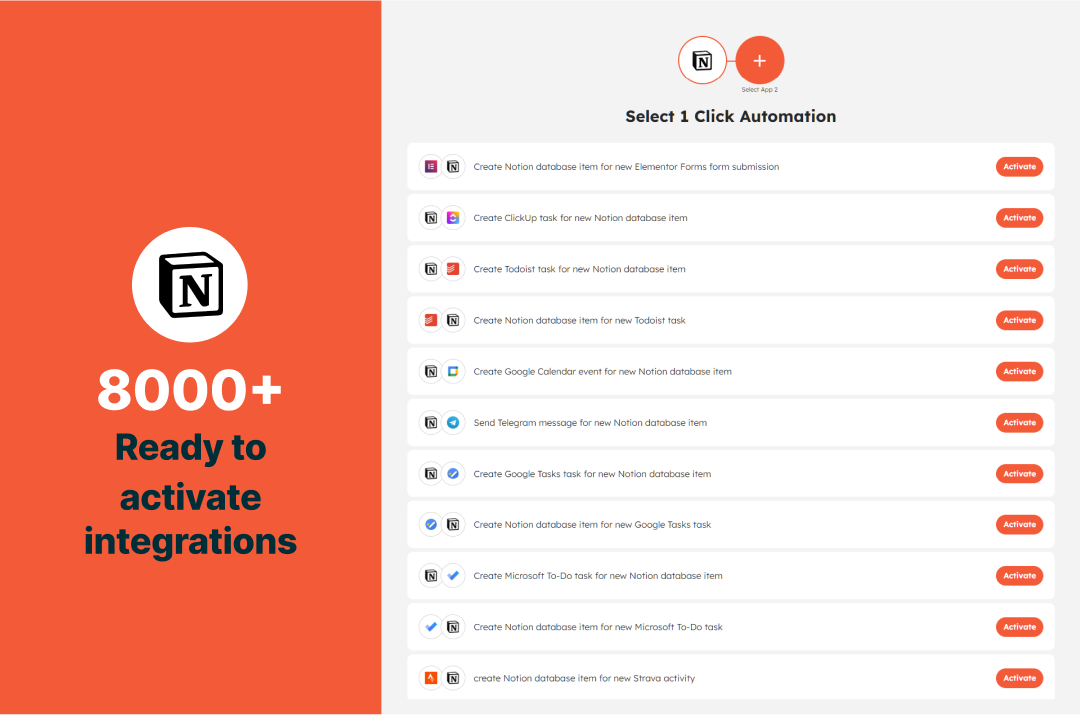Screen dimensions: 1080x715
Task: Click the 'Select App 2' label
Action: [760, 90]
